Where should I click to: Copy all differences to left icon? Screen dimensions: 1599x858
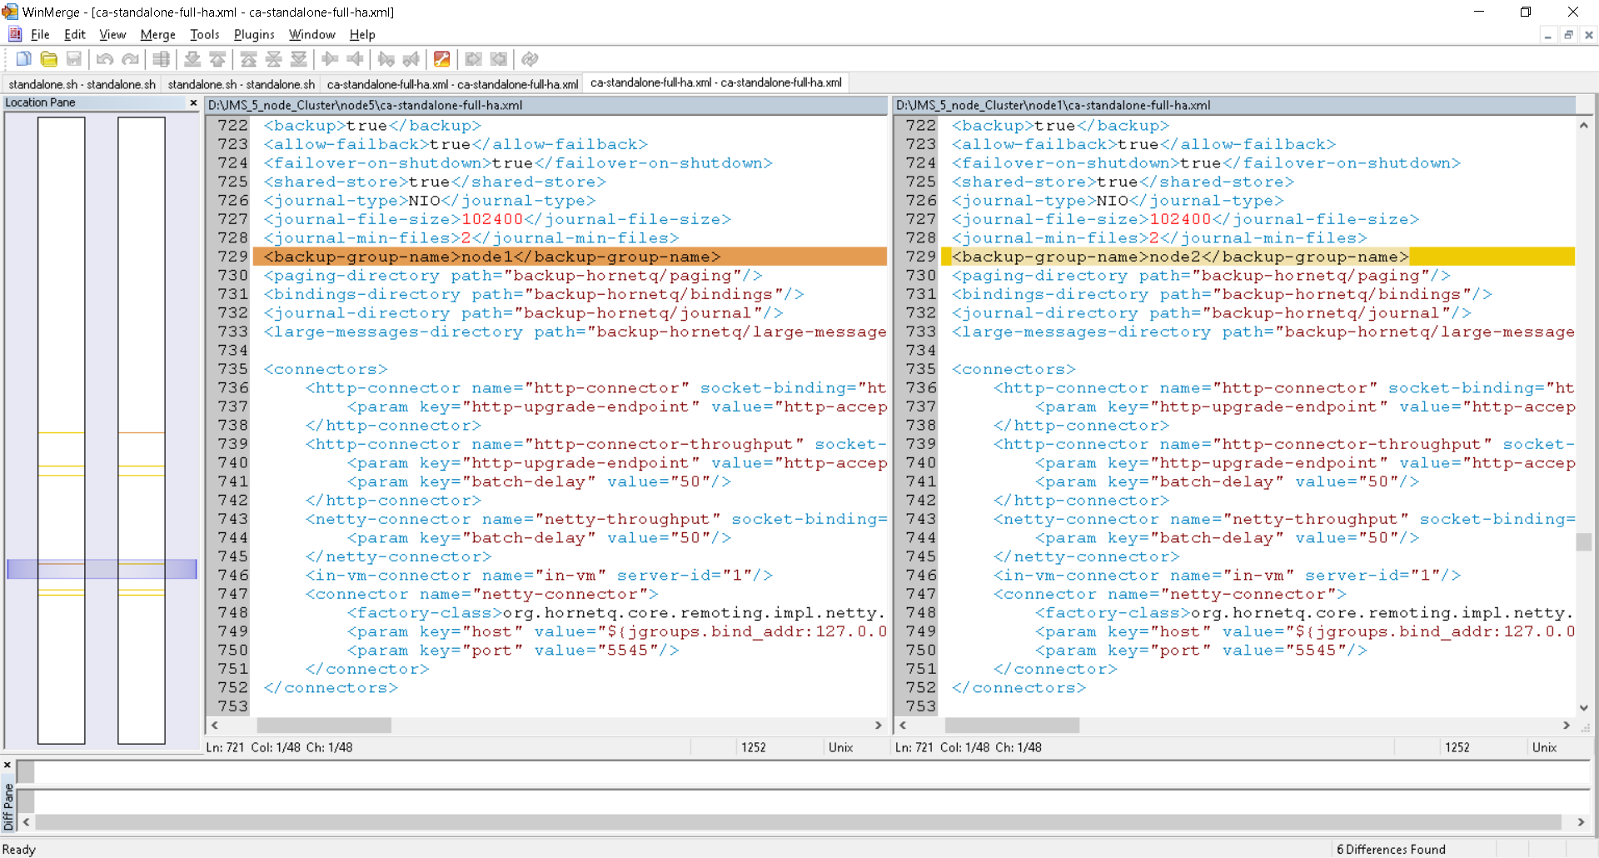tap(499, 59)
